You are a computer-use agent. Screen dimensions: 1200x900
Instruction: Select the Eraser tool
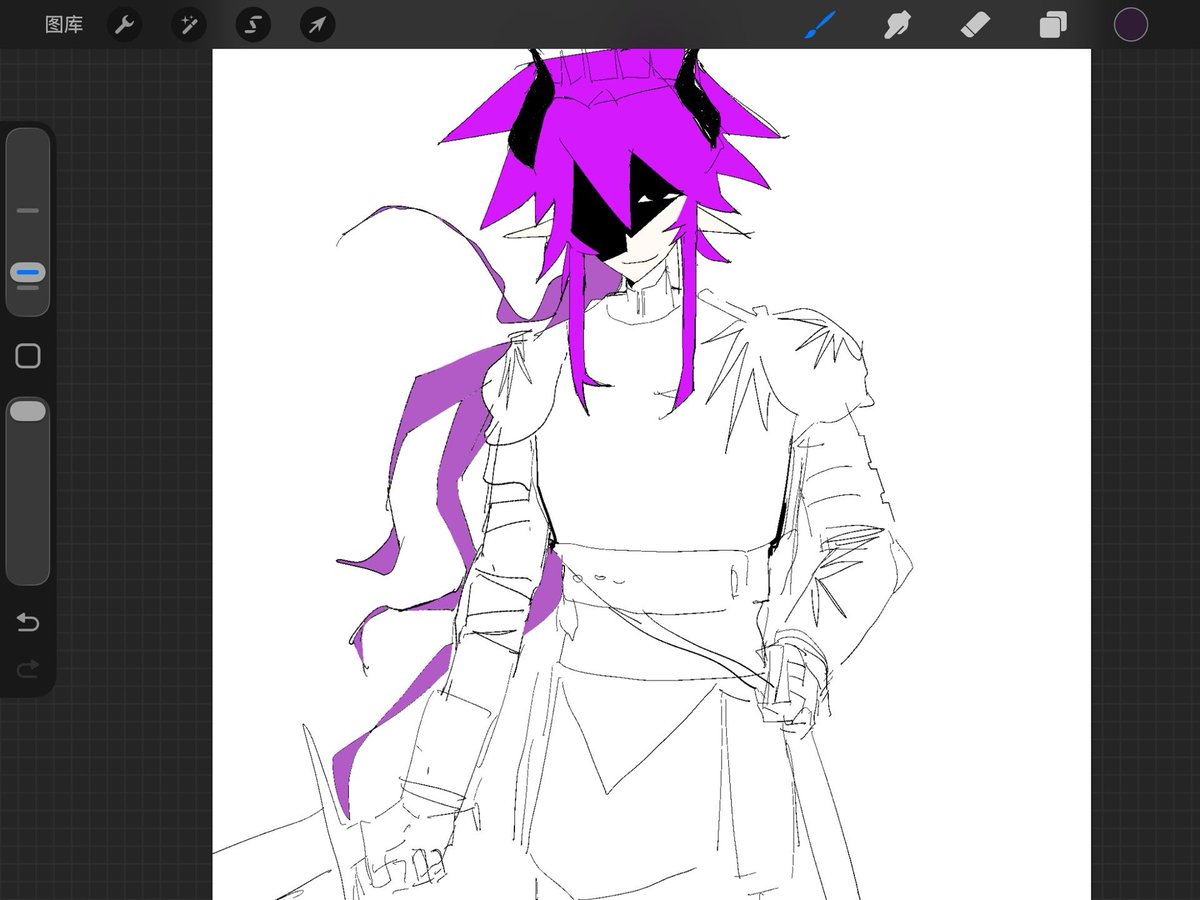(x=975, y=25)
